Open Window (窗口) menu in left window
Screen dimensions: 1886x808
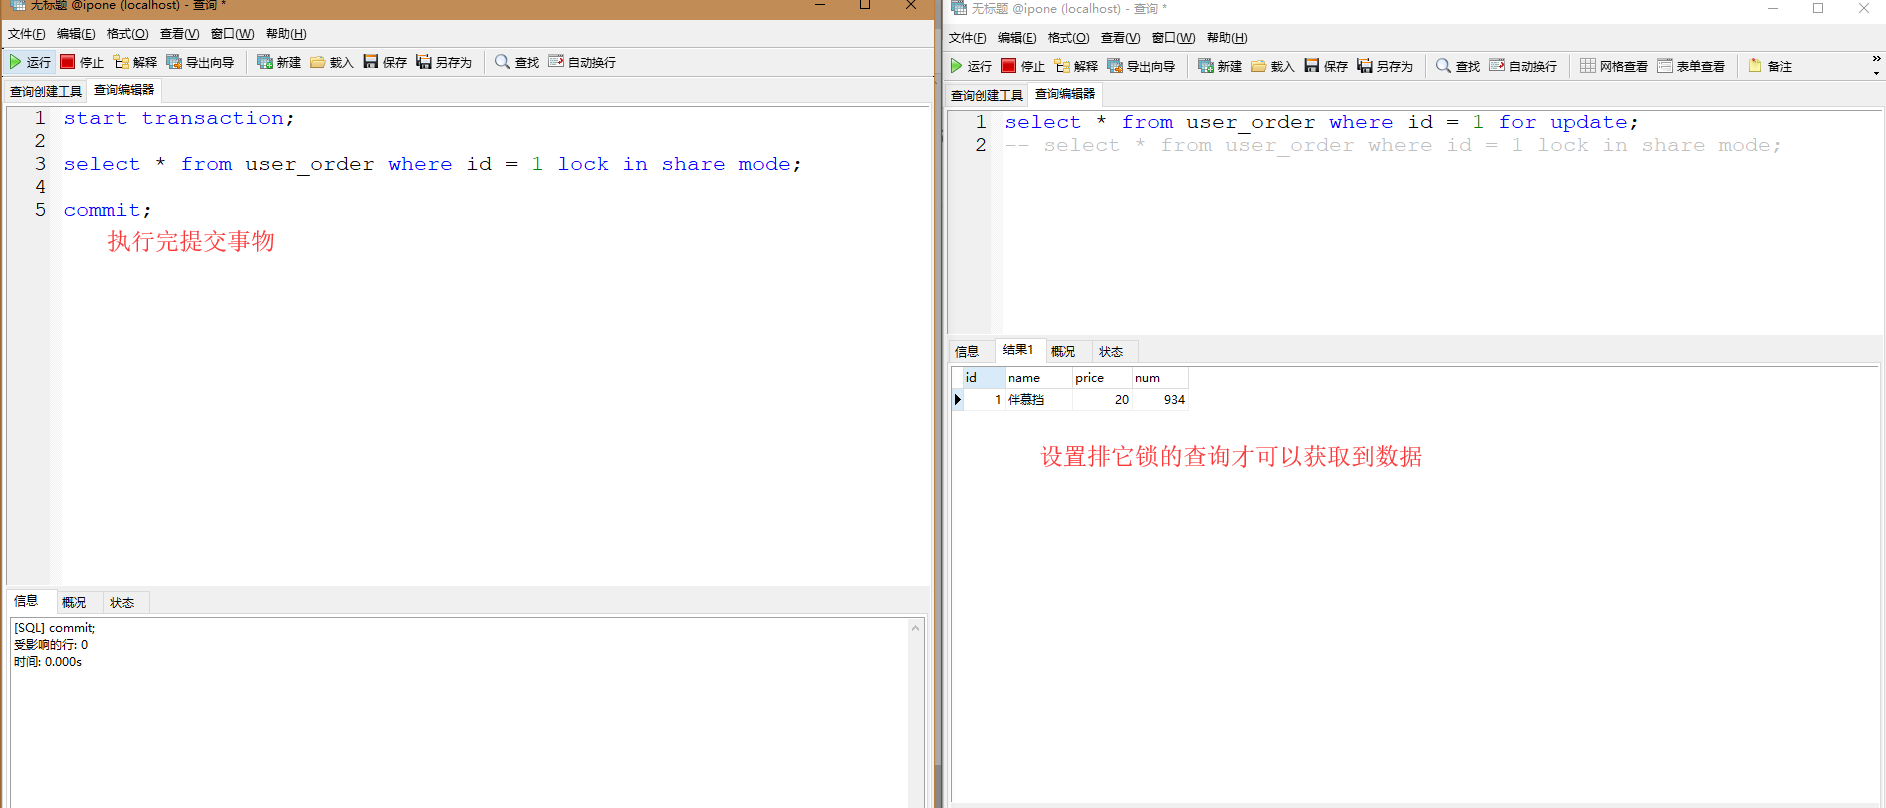pyautogui.click(x=232, y=34)
